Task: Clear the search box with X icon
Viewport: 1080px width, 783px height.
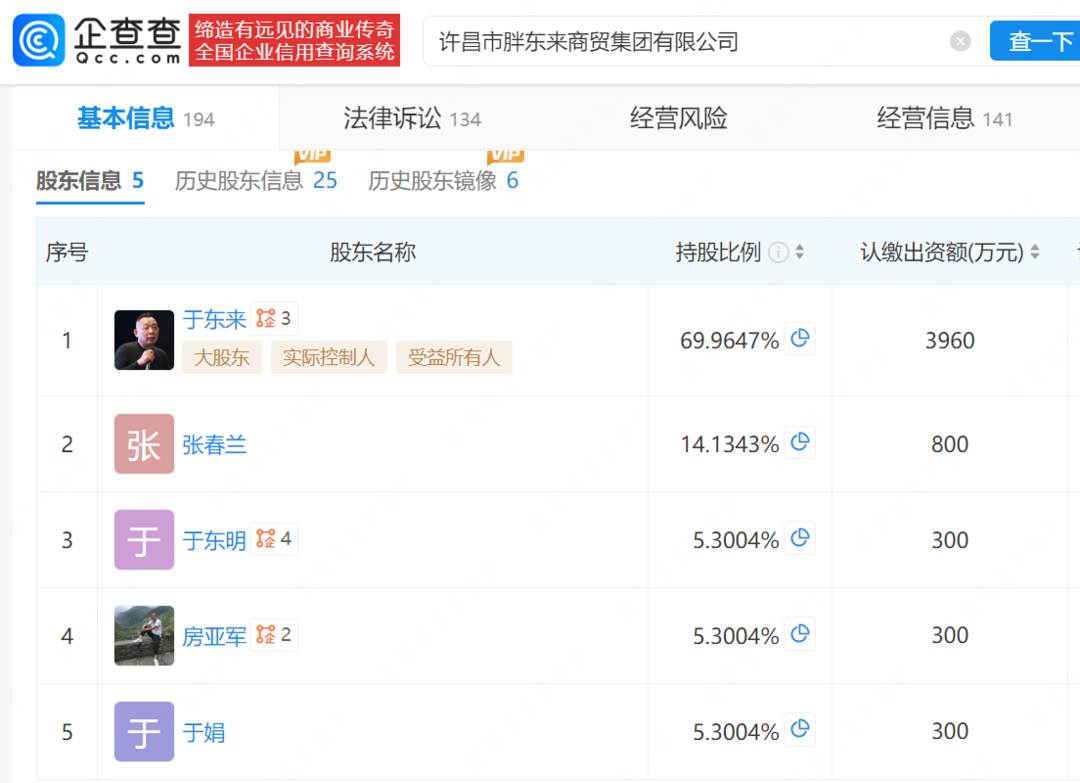Action: click(x=960, y=41)
